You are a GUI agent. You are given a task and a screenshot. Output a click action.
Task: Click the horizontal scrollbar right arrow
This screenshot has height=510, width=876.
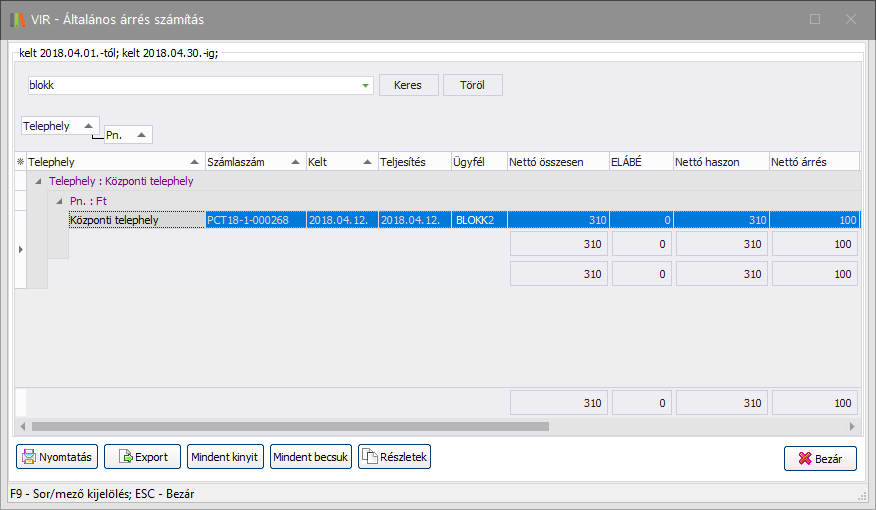(x=852, y=426)
